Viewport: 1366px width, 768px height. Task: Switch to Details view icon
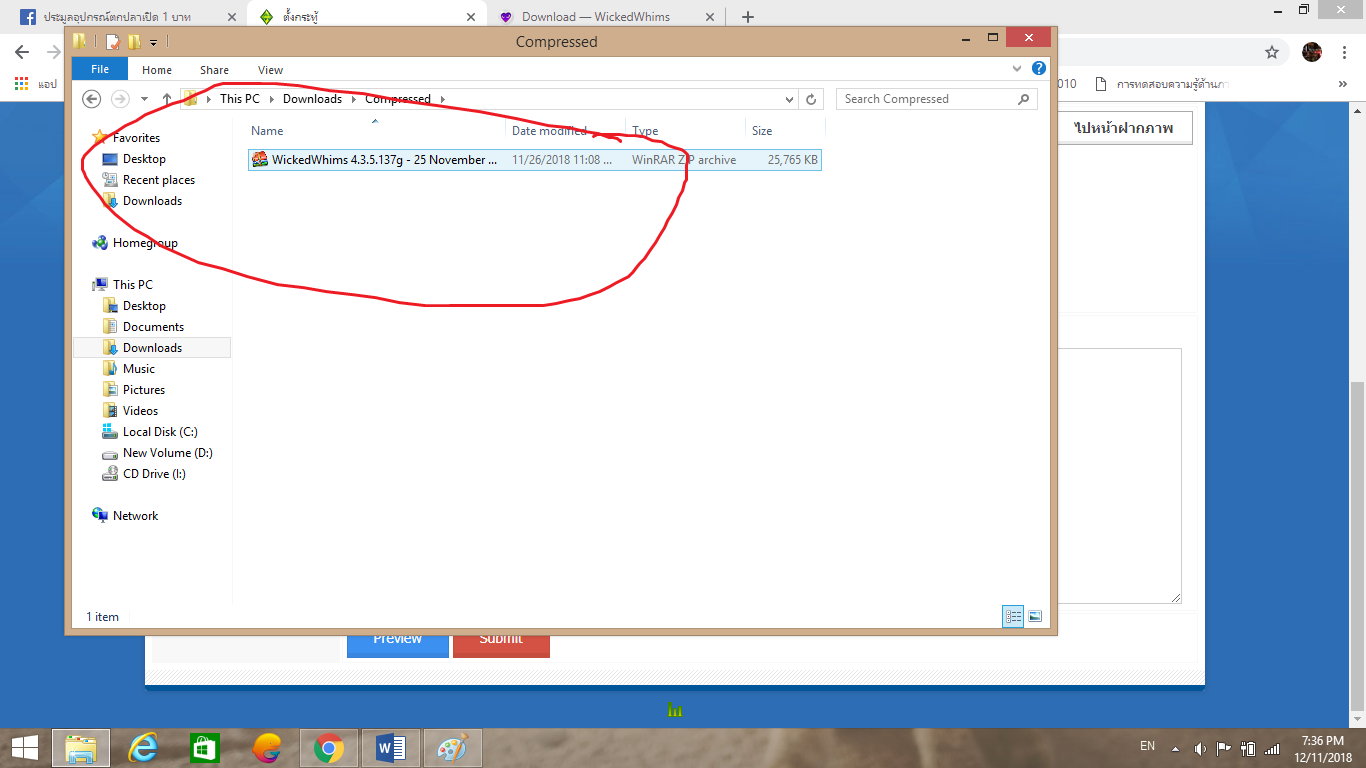tap(1013, 617)
